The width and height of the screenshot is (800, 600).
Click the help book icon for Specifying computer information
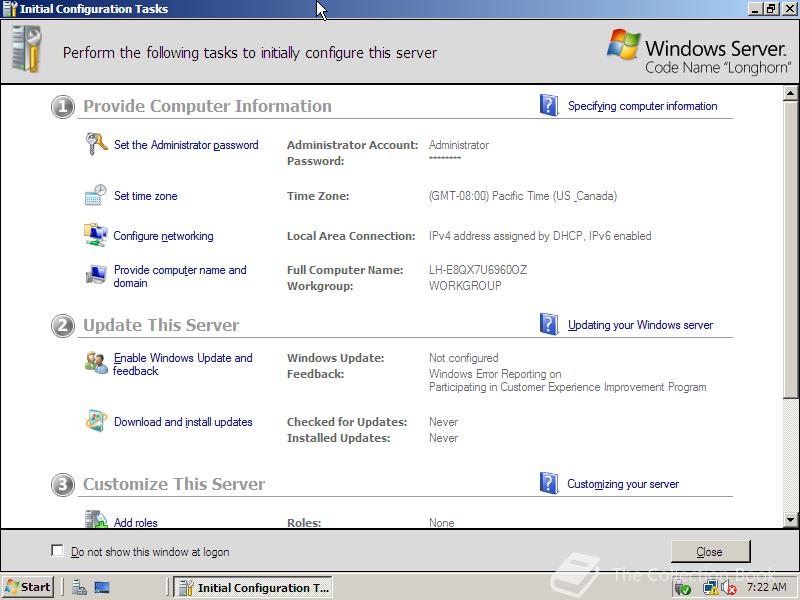(x=549, y=105)
